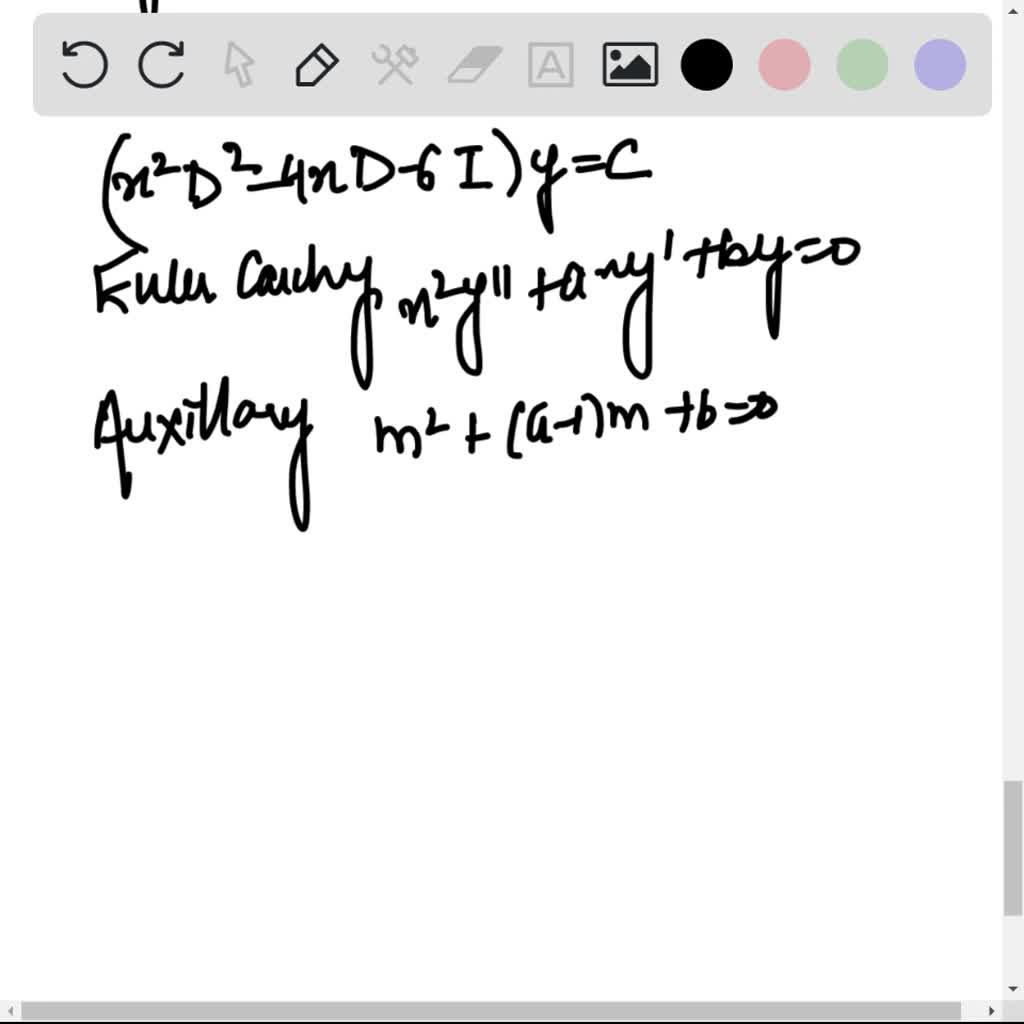Select the black ink color
This screenshot has height=1024, width=1024.
coord(707,64)
